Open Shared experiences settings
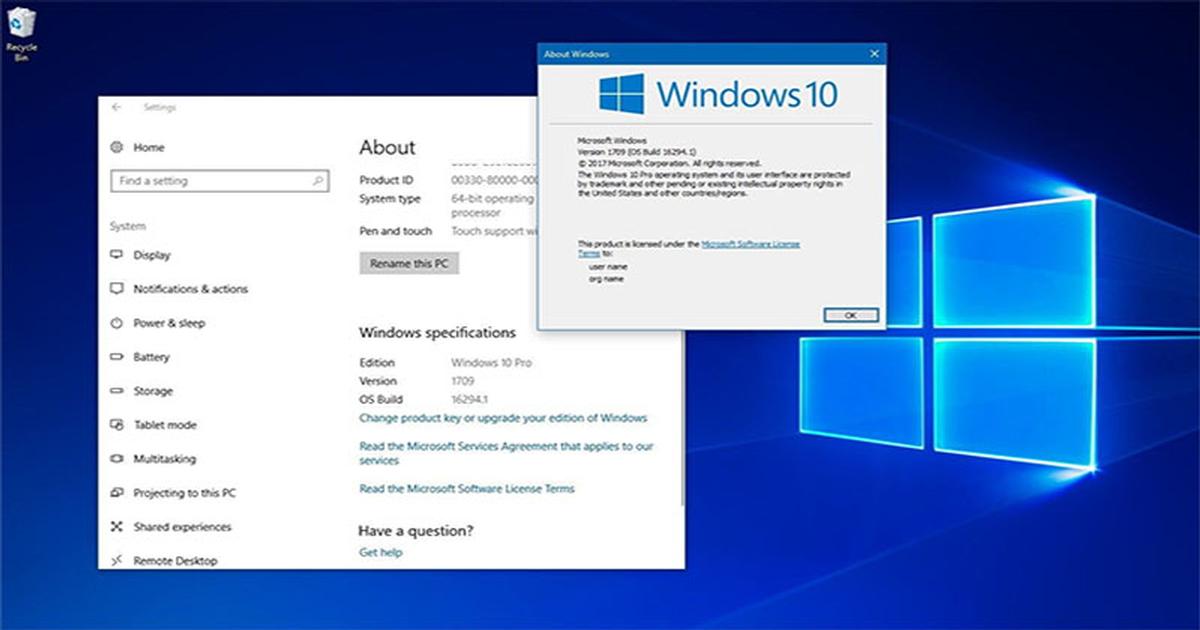The image size is (1200, 630). pos(182,527)
